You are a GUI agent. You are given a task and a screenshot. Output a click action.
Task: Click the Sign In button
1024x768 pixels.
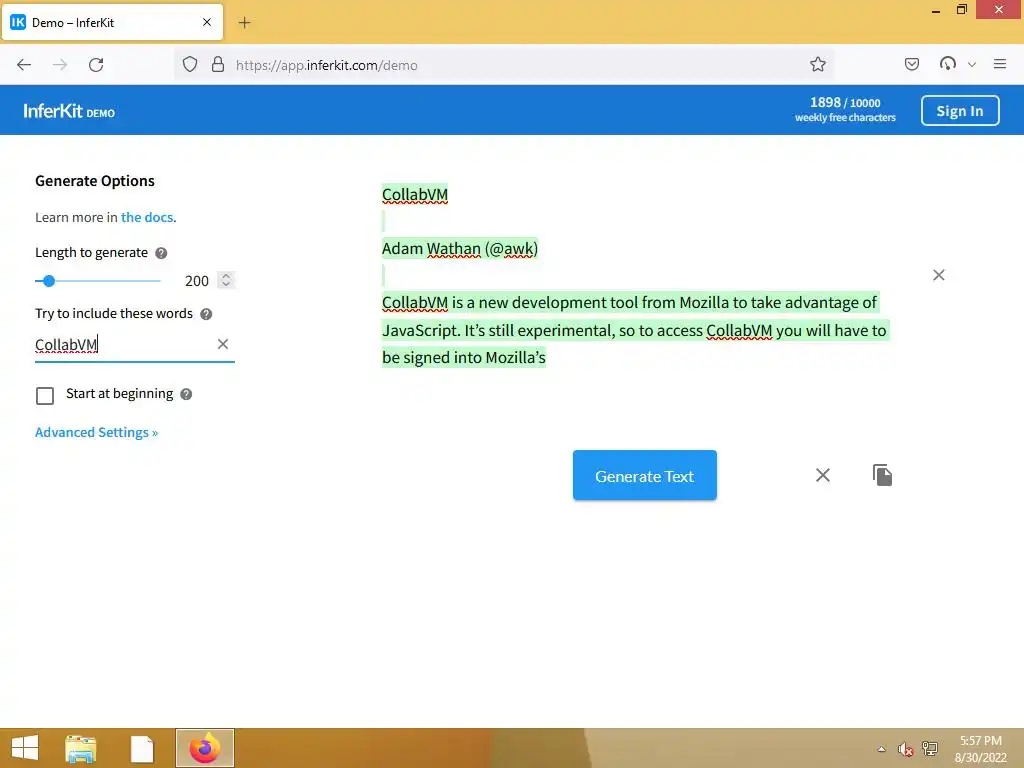[x=960, y=110]
